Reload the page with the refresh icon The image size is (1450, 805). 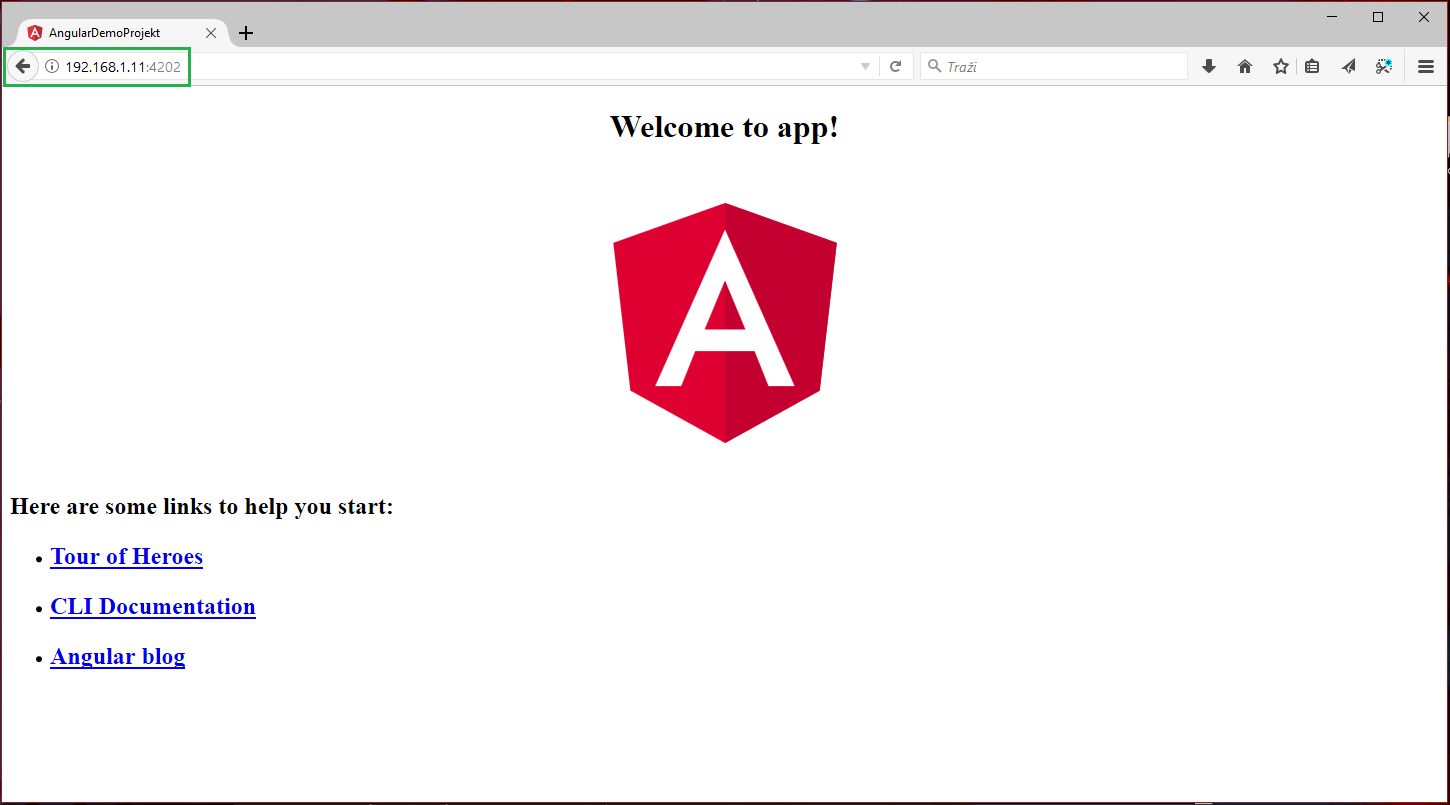[x=895, y=66]
